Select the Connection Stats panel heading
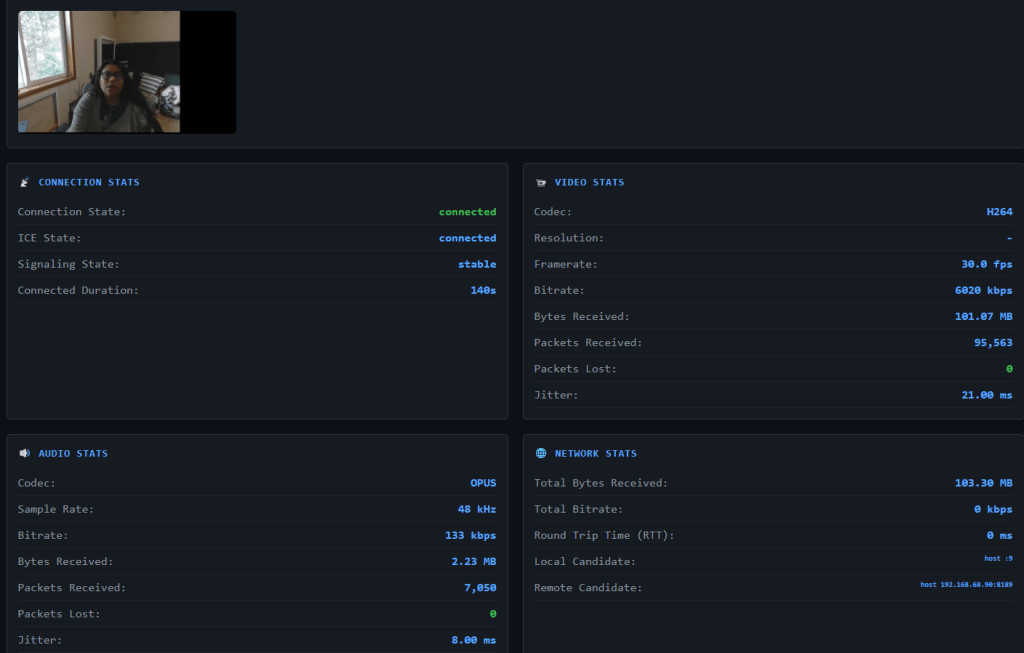Image resolution: width=1024 pixels, height=653 pixels. pos(89,183)
